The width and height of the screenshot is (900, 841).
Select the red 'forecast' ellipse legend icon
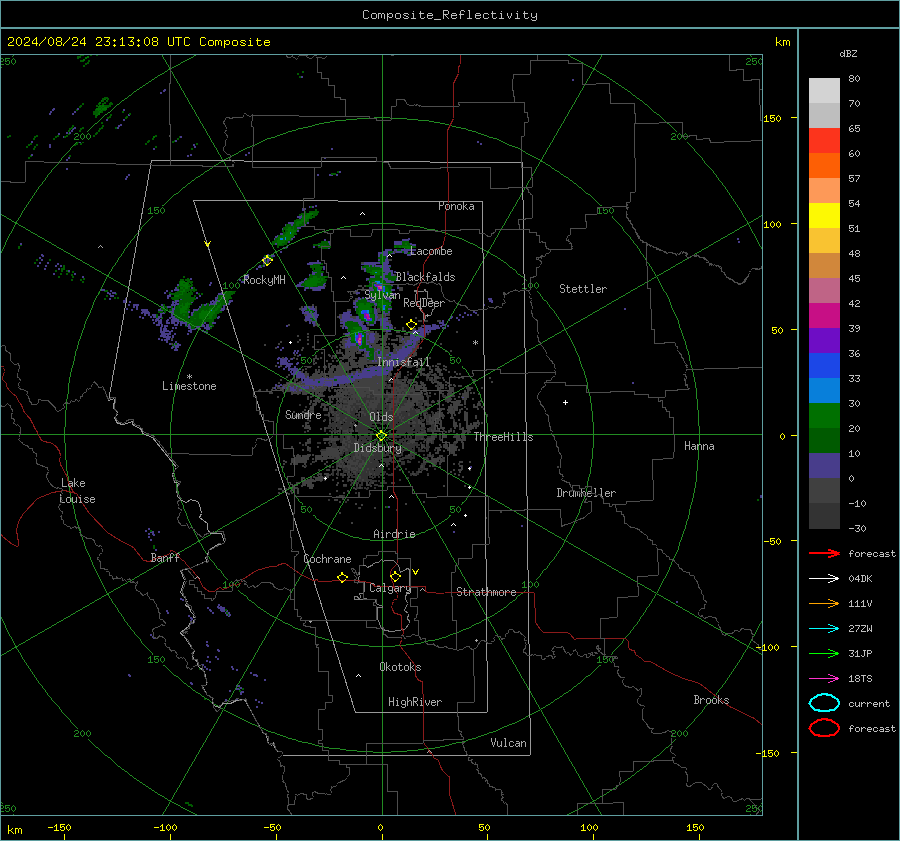point(824,728)
